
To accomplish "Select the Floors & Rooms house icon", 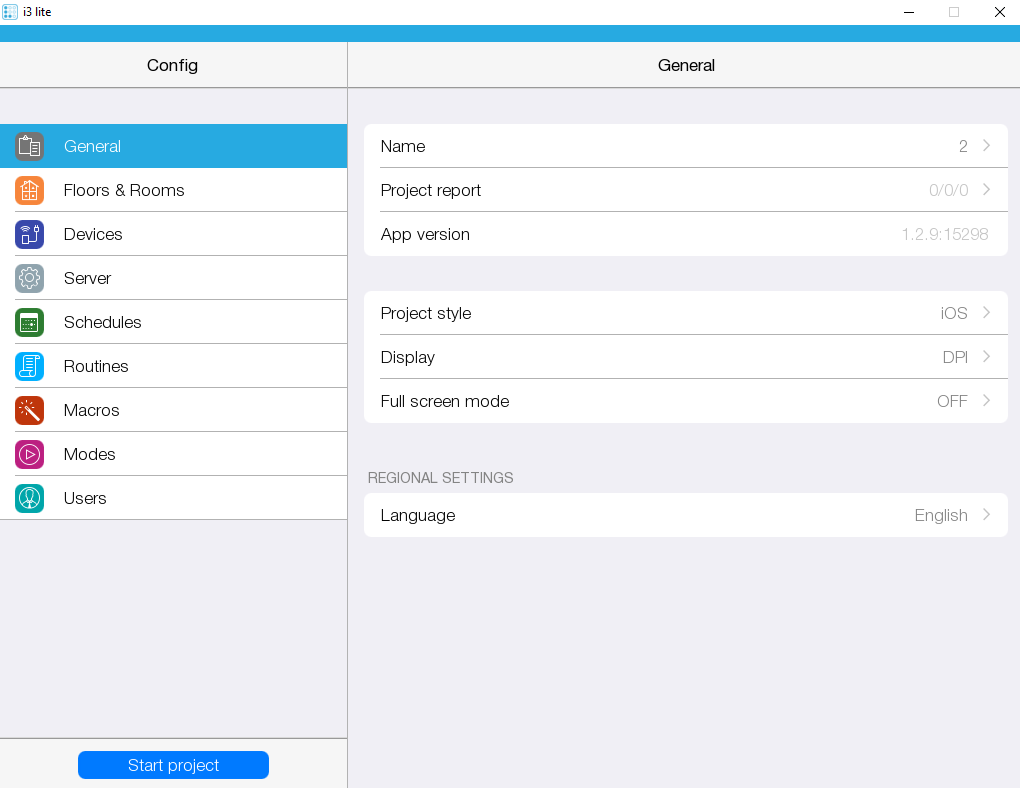I will pos(29,190).
